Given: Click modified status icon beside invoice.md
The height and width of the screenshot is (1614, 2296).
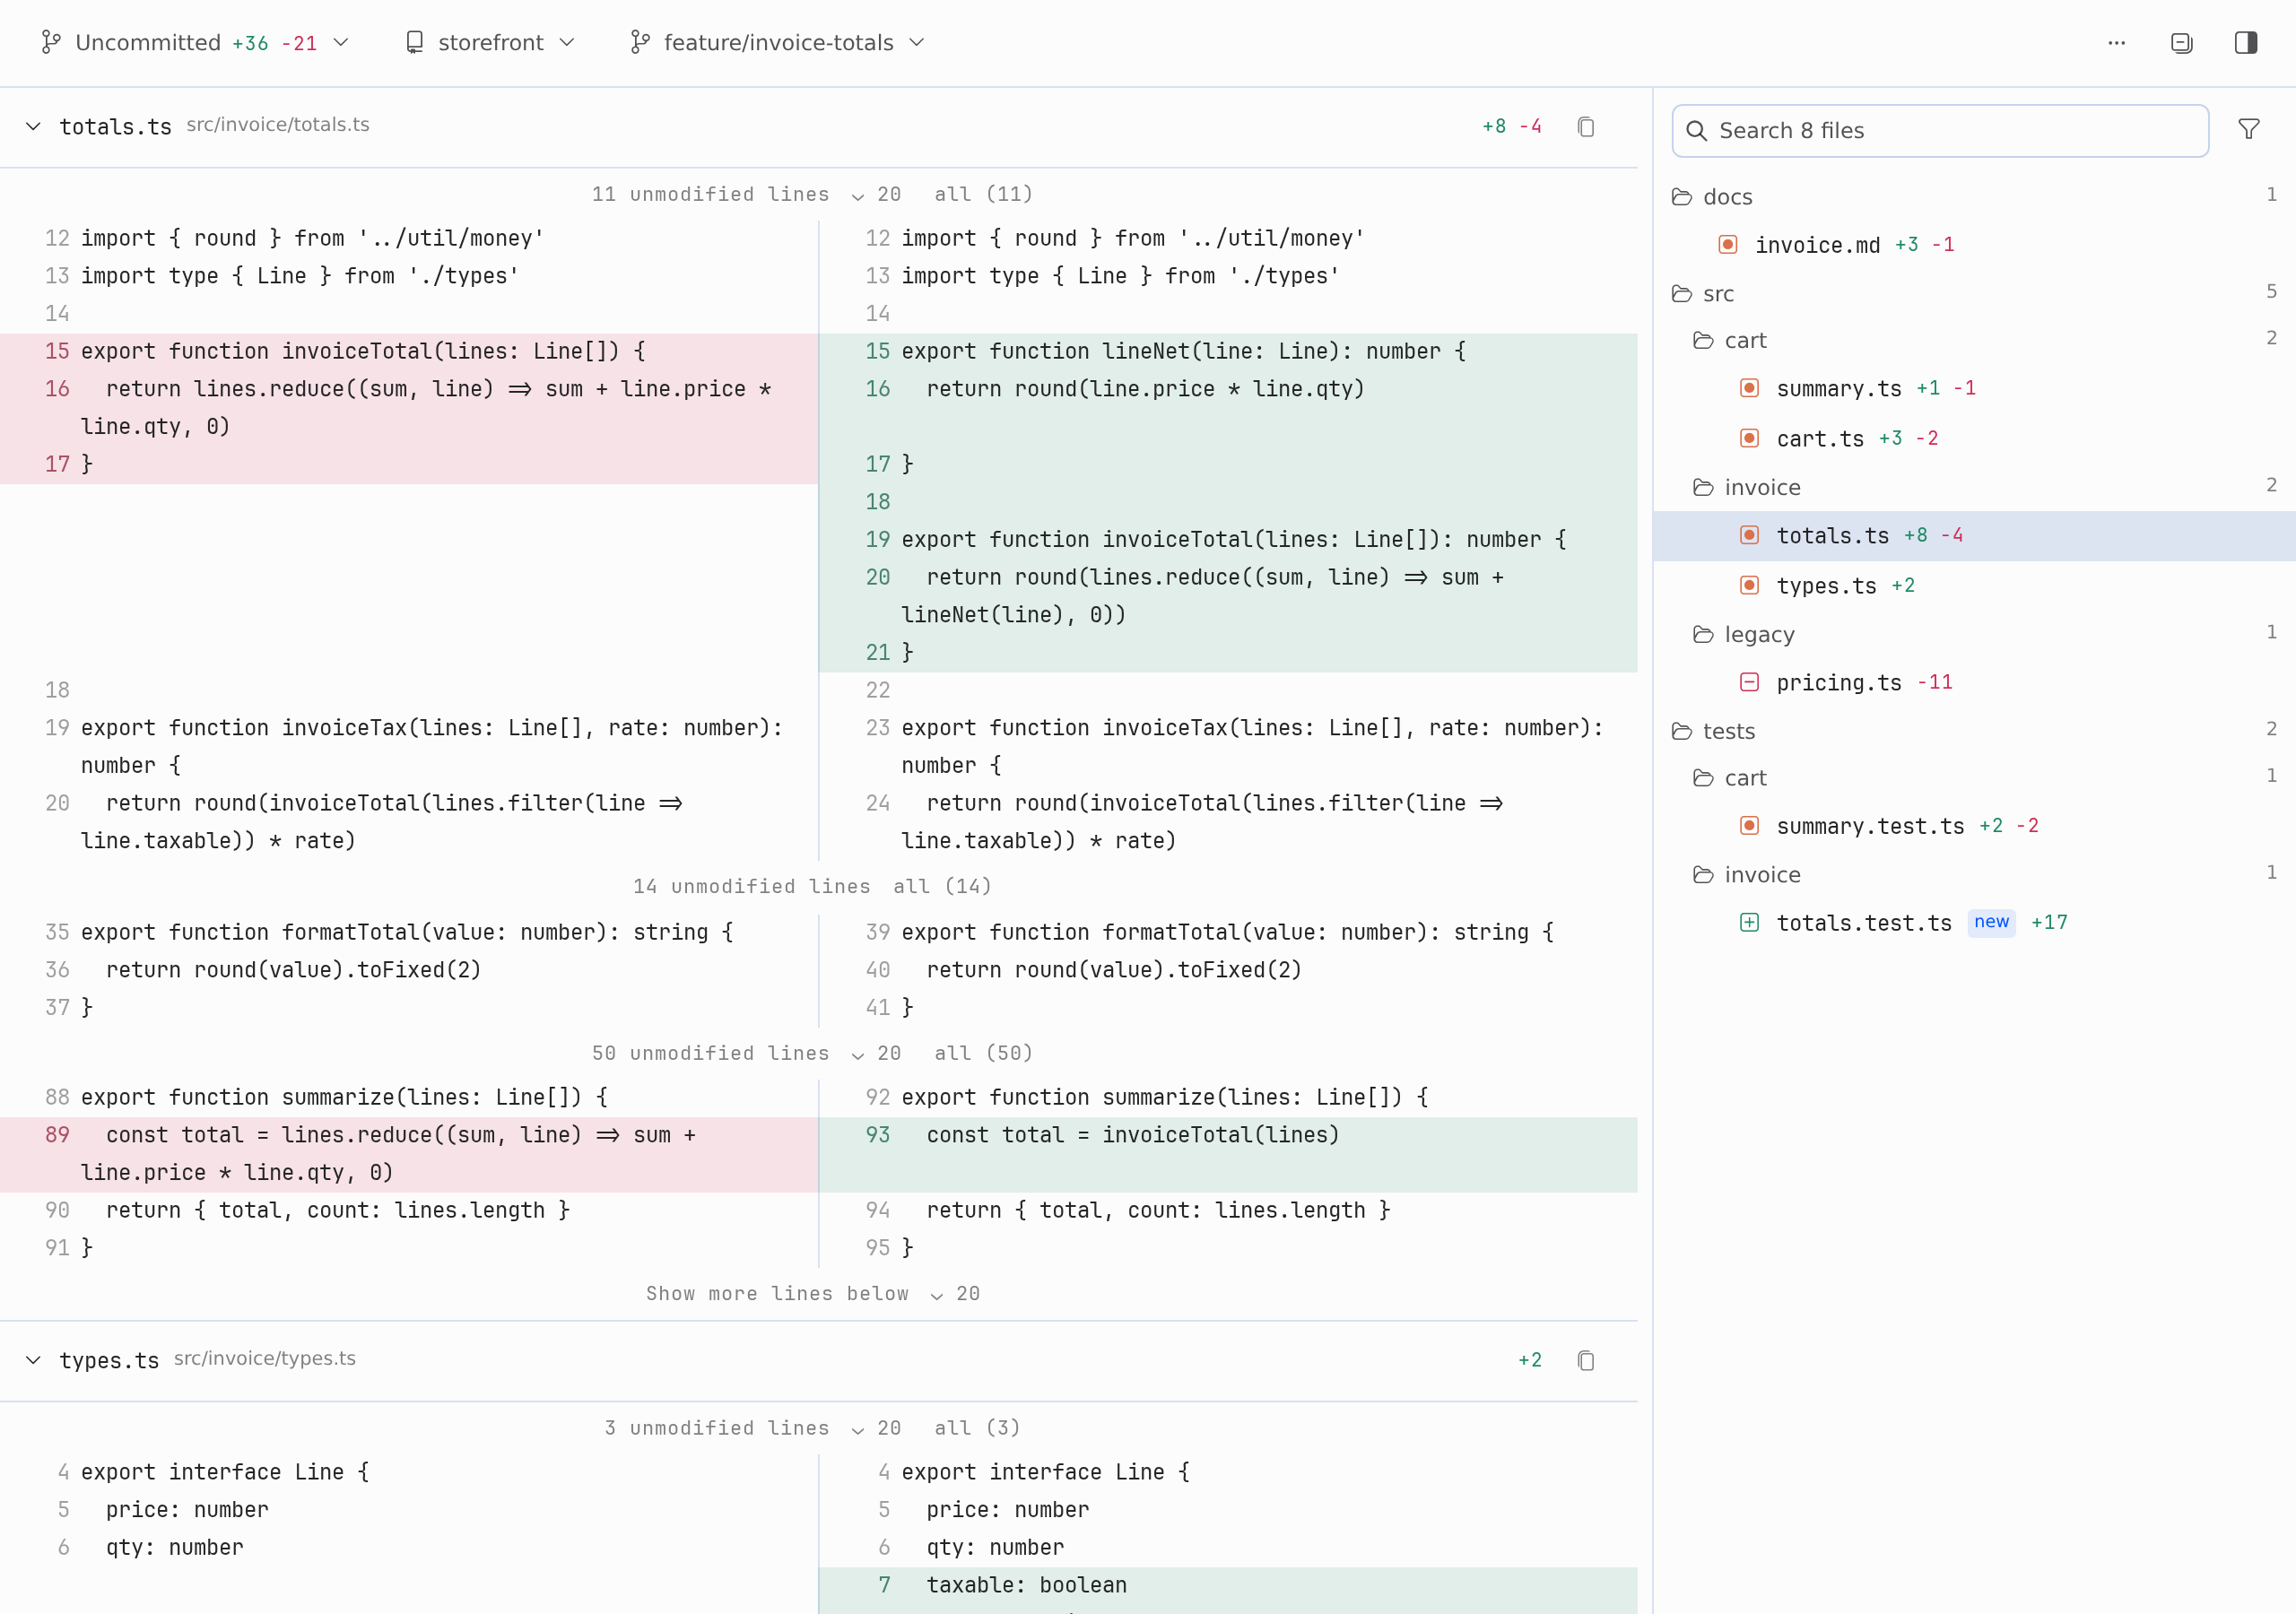Looking at the screenshot, I should 1728,245.
